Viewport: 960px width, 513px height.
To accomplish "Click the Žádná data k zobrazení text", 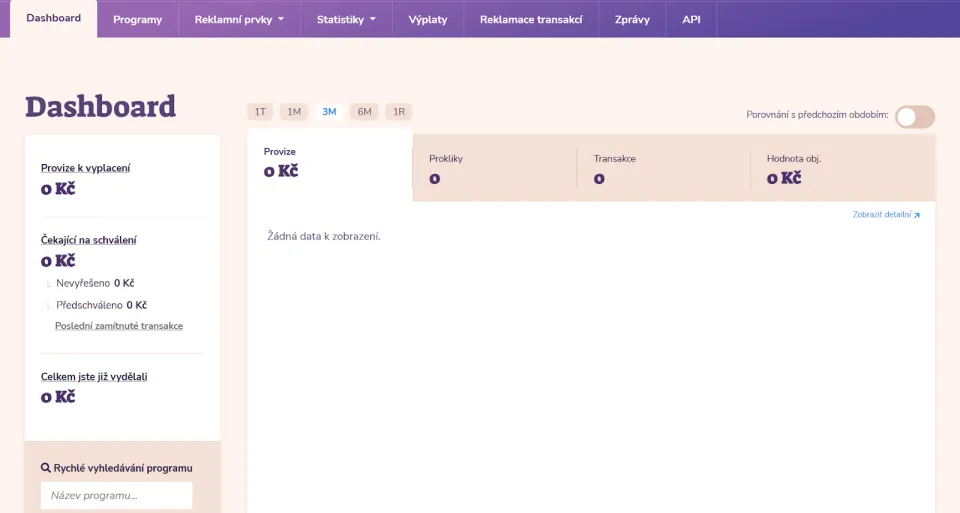I will click(324, 236).
